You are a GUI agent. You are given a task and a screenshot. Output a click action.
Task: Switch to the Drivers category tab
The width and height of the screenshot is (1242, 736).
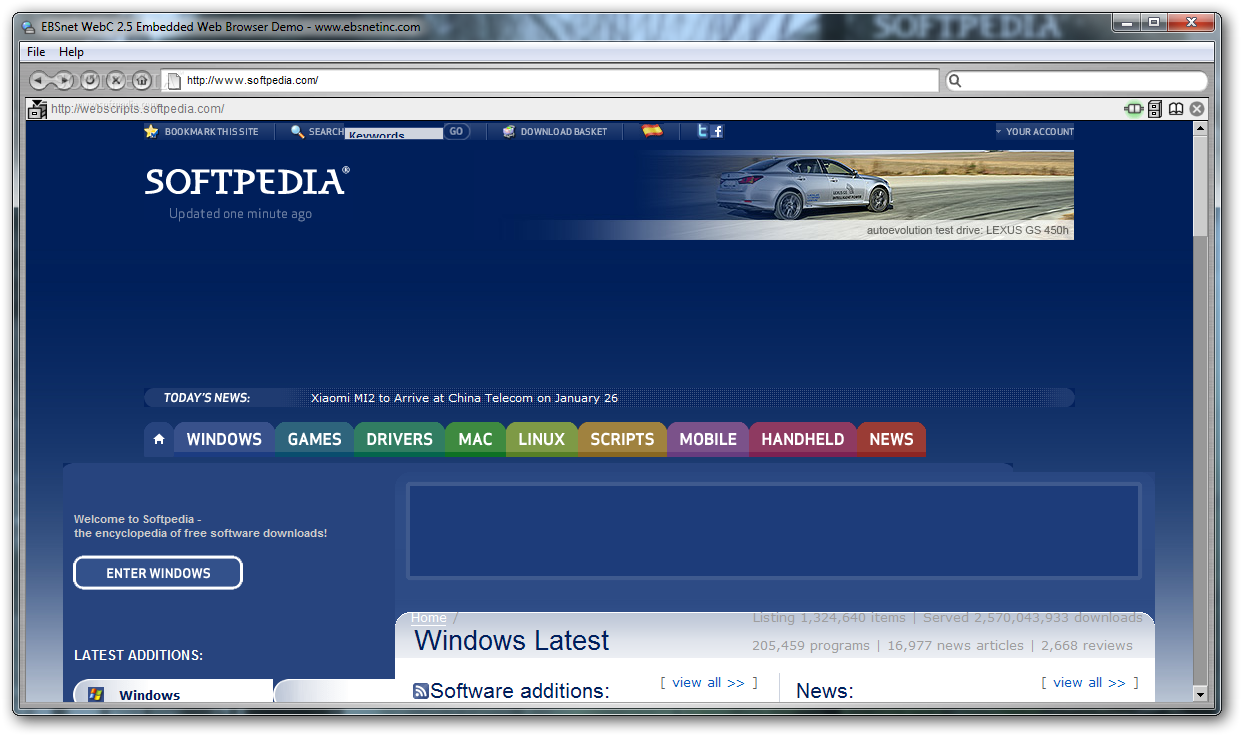click(x=399, y=439)
